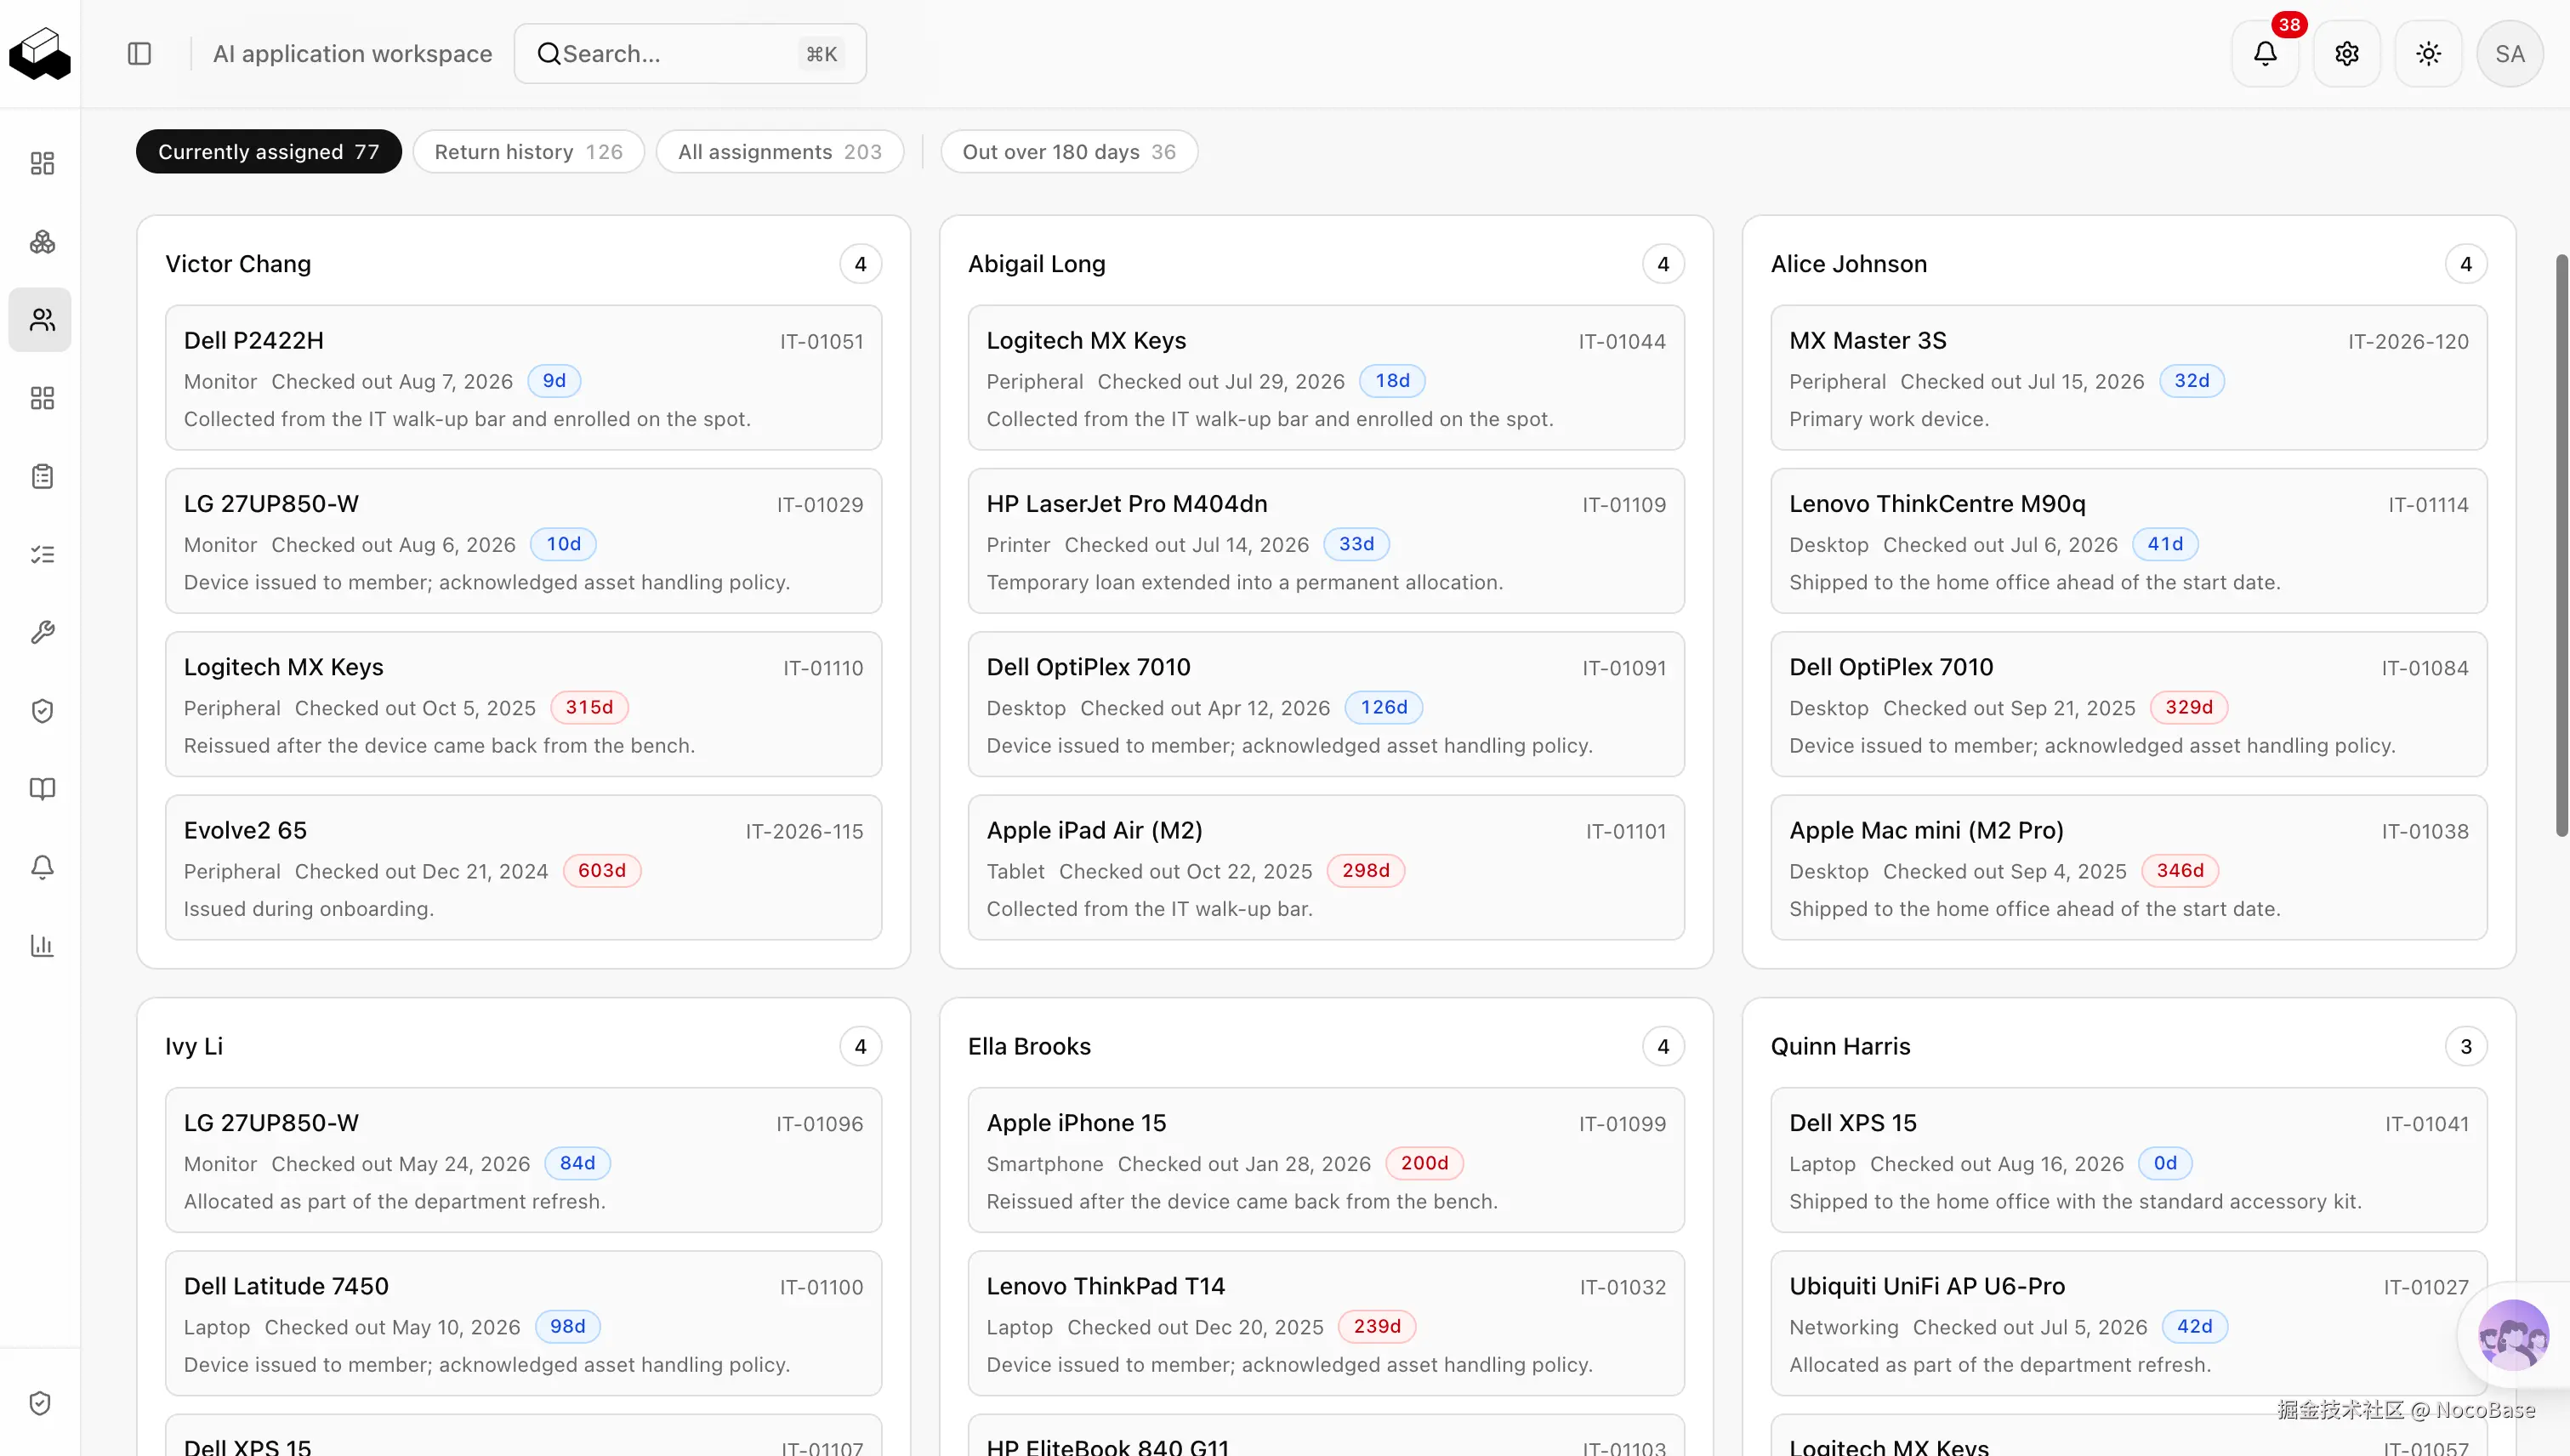Open the dashboard icon with uneven tiles

pos(42,163)
